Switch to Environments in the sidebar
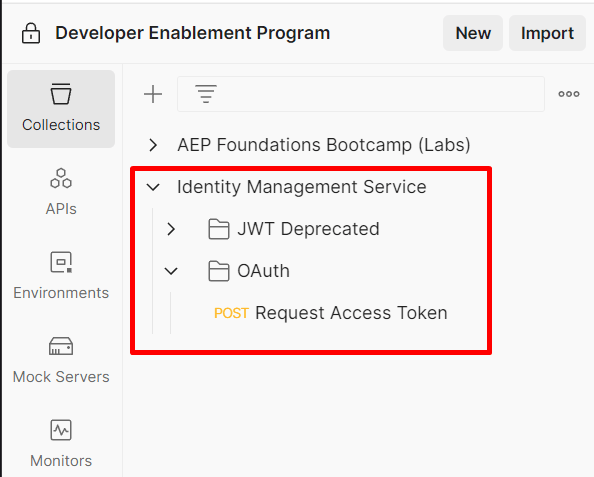Image resolution: width=594 pixels, height=477 pixels. click(61, 277)
